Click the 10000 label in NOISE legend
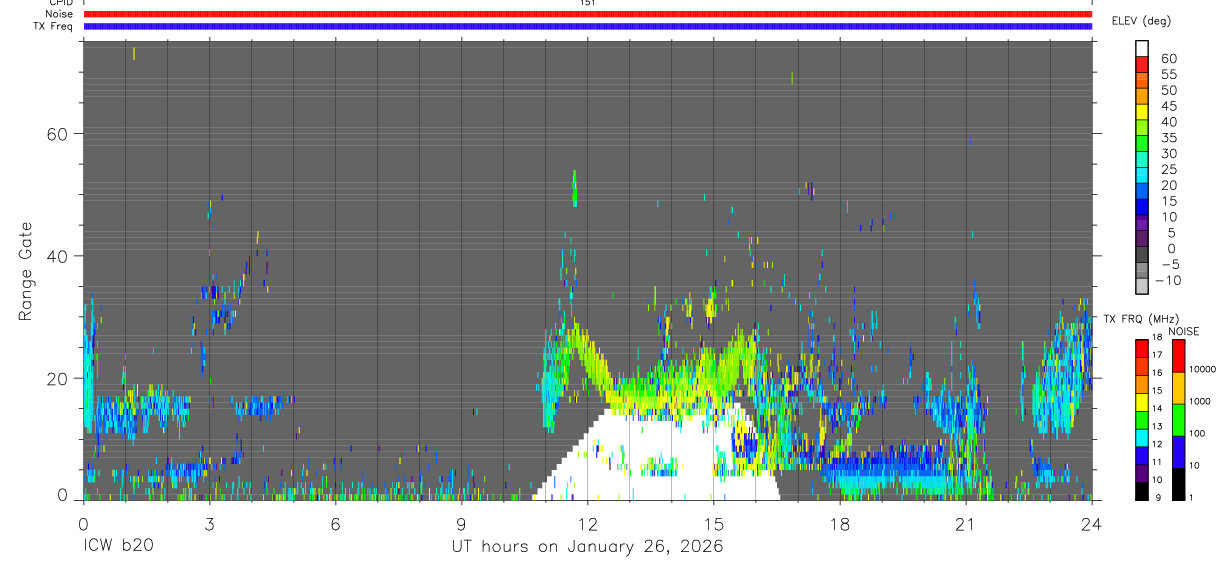 [1204, 370]
